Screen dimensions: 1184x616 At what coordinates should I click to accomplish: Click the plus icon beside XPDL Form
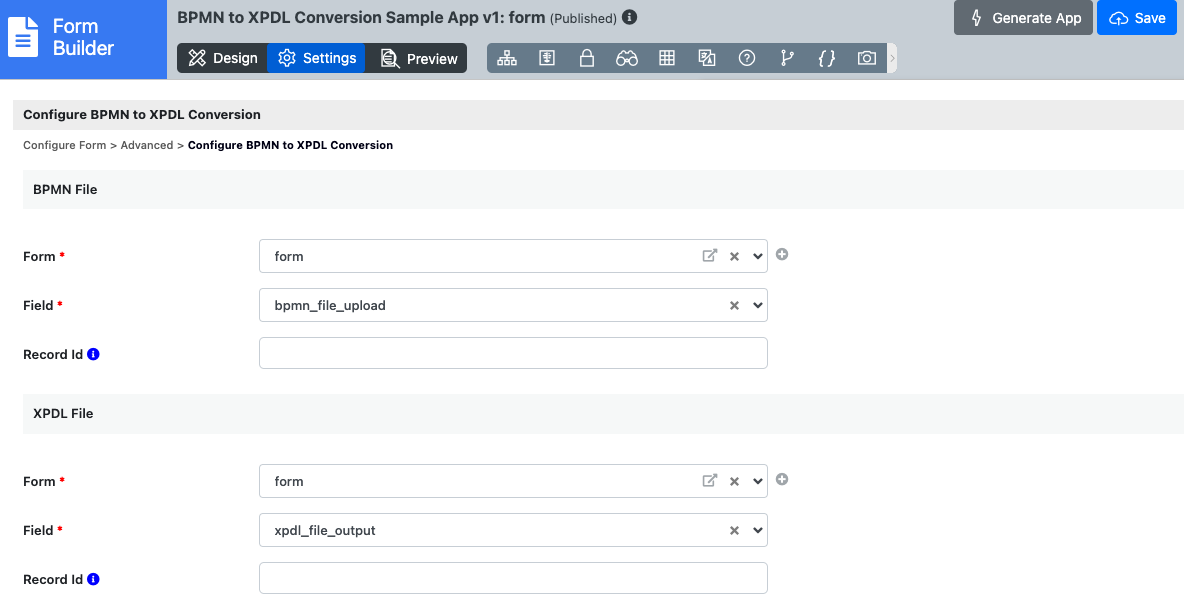pyautogui.click(x=782, y=480)
